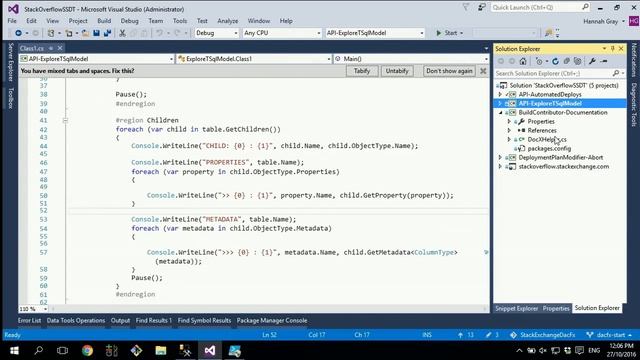Click the user account avatar HG
The height and width of the screenshot is (360, 640).
point(634,21)
